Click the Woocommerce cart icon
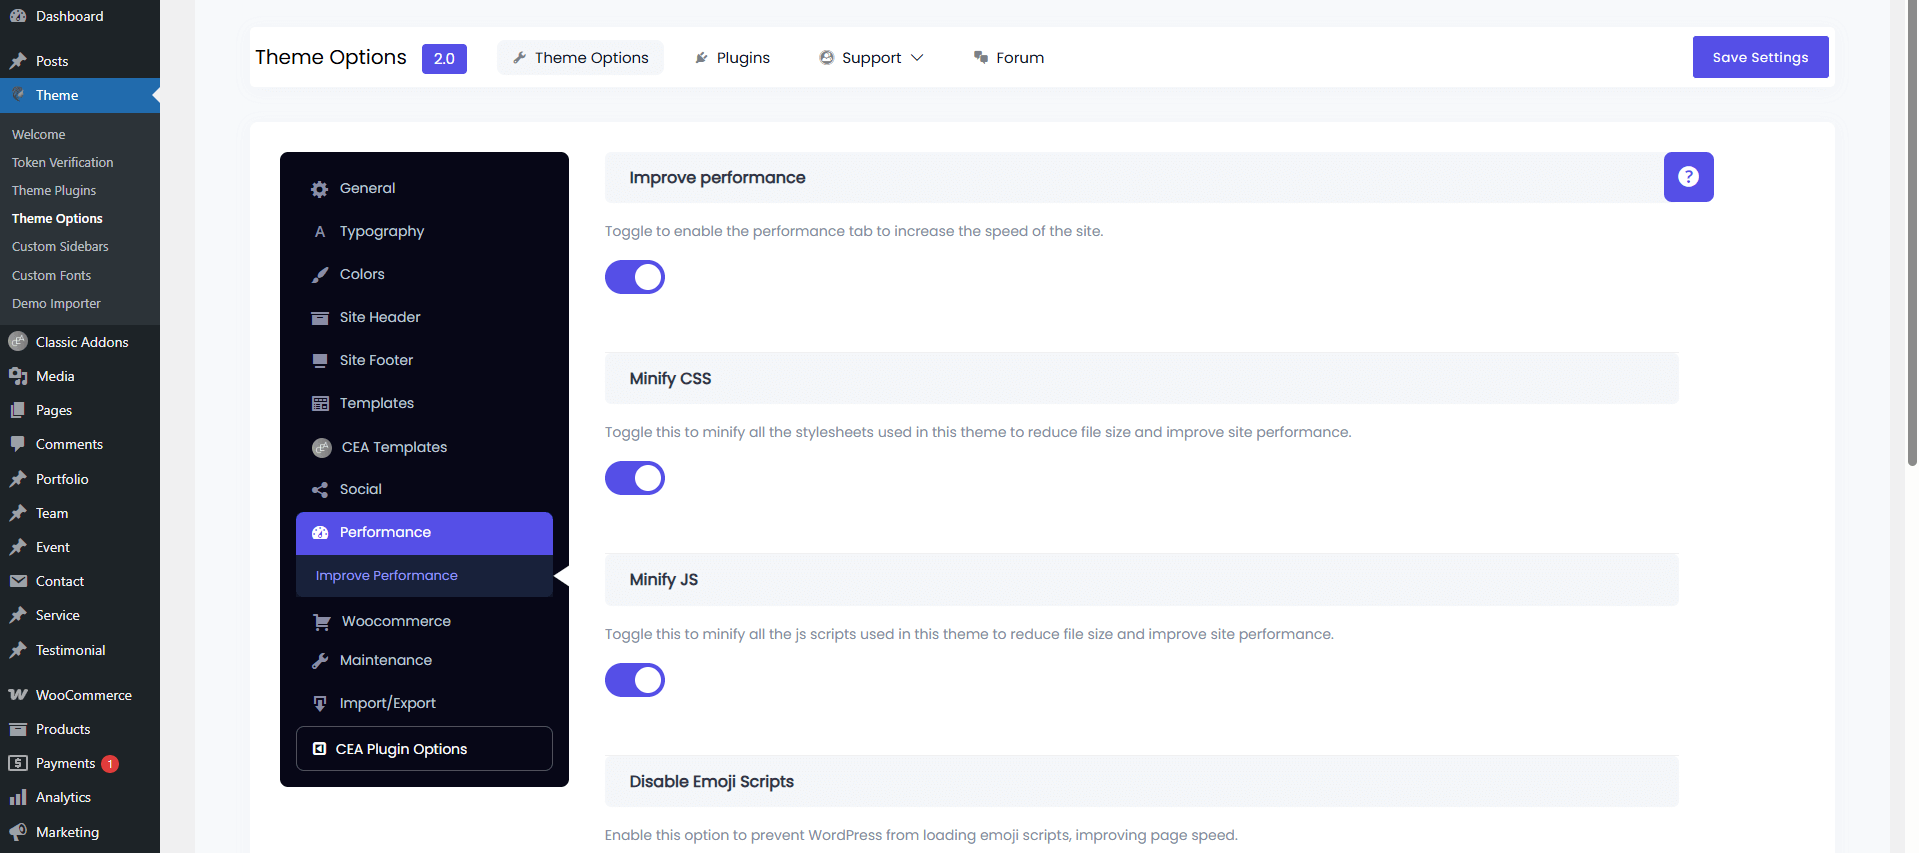The image size is (1919, 853). [x=322, y=622]
